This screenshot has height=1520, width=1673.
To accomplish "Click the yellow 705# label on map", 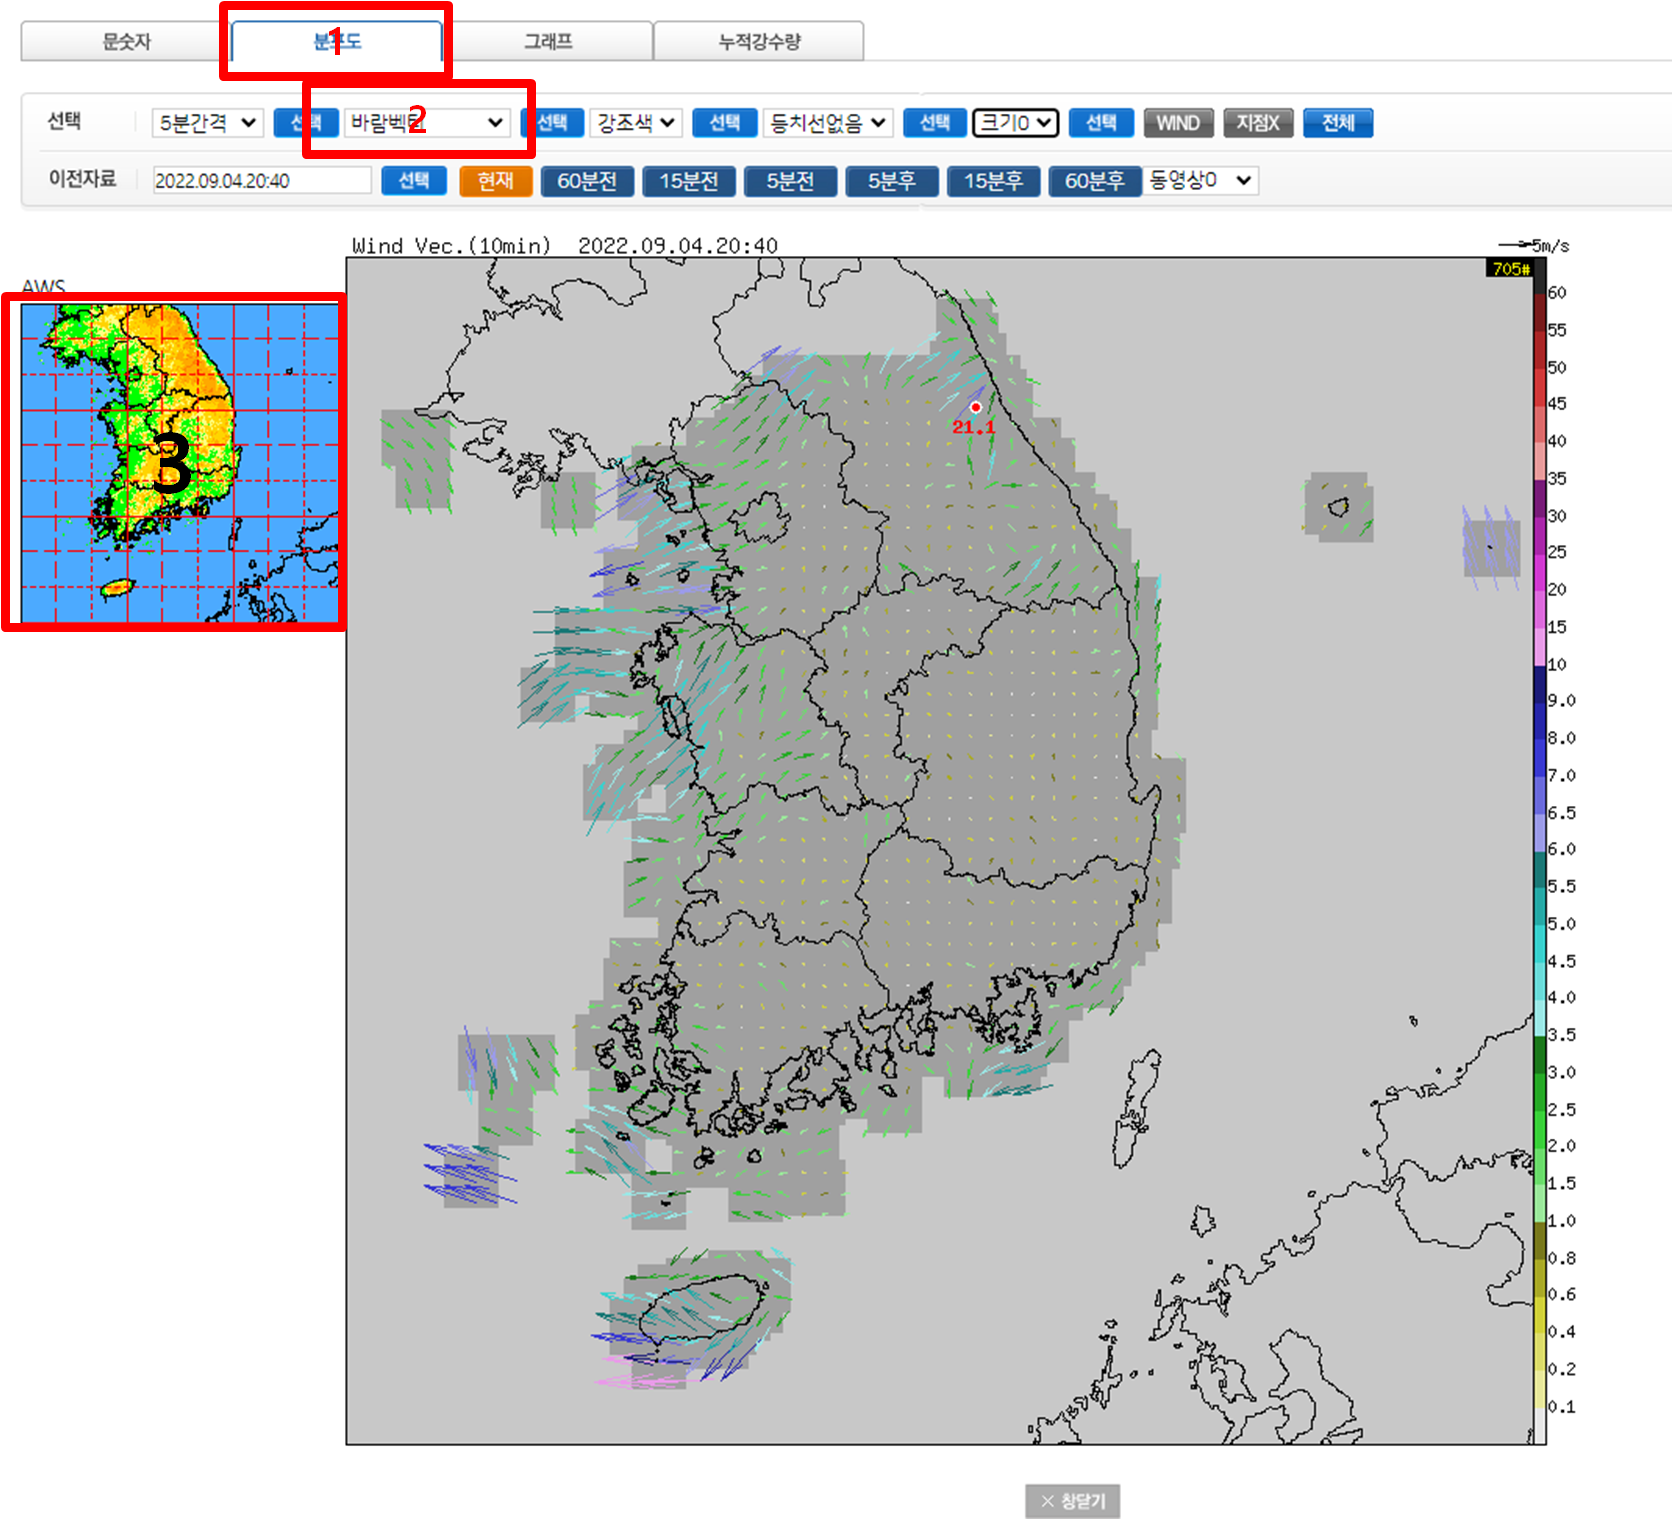I will (x=1510, y=268).
